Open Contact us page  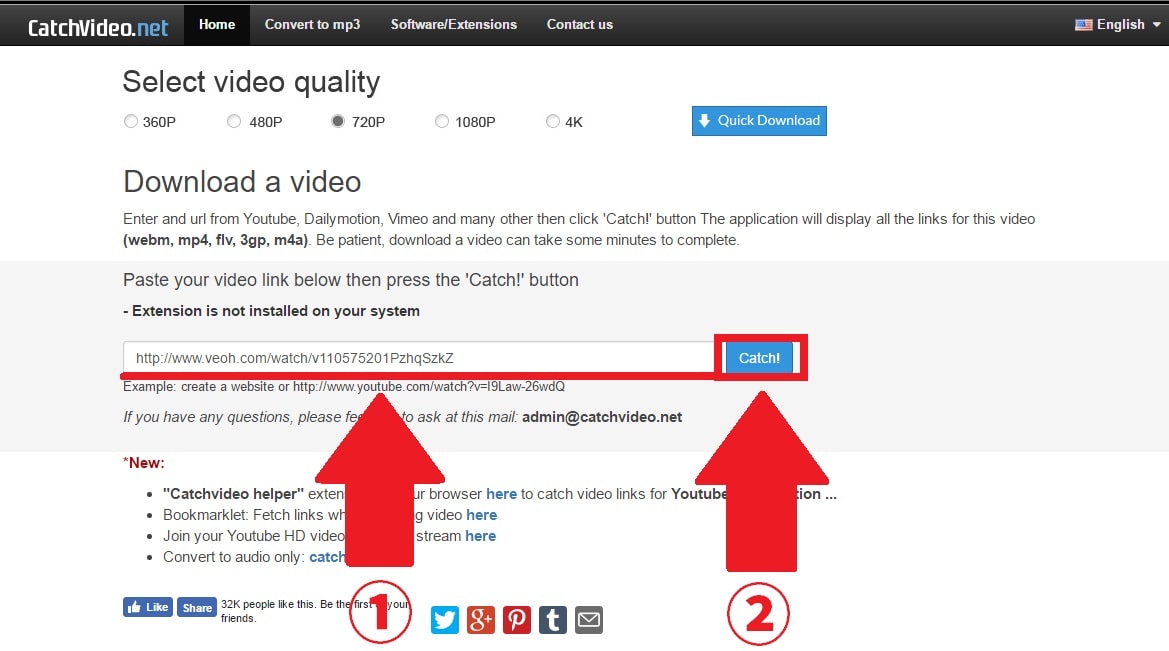point(579,25)
